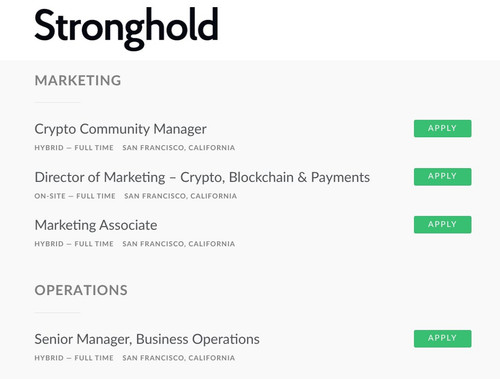Viewport: 500px width, 379px height.
Task: Select the OPERATIONS section heading
Action: pos(81,290)
